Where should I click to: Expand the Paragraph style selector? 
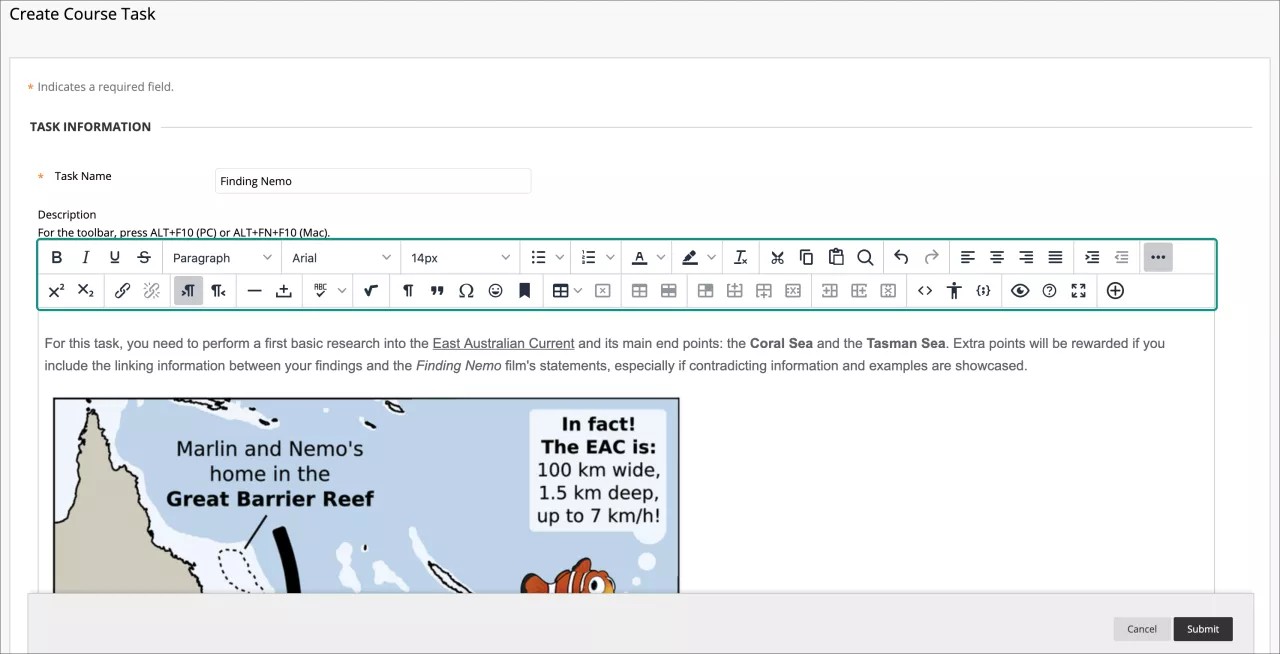click(221, 257)
